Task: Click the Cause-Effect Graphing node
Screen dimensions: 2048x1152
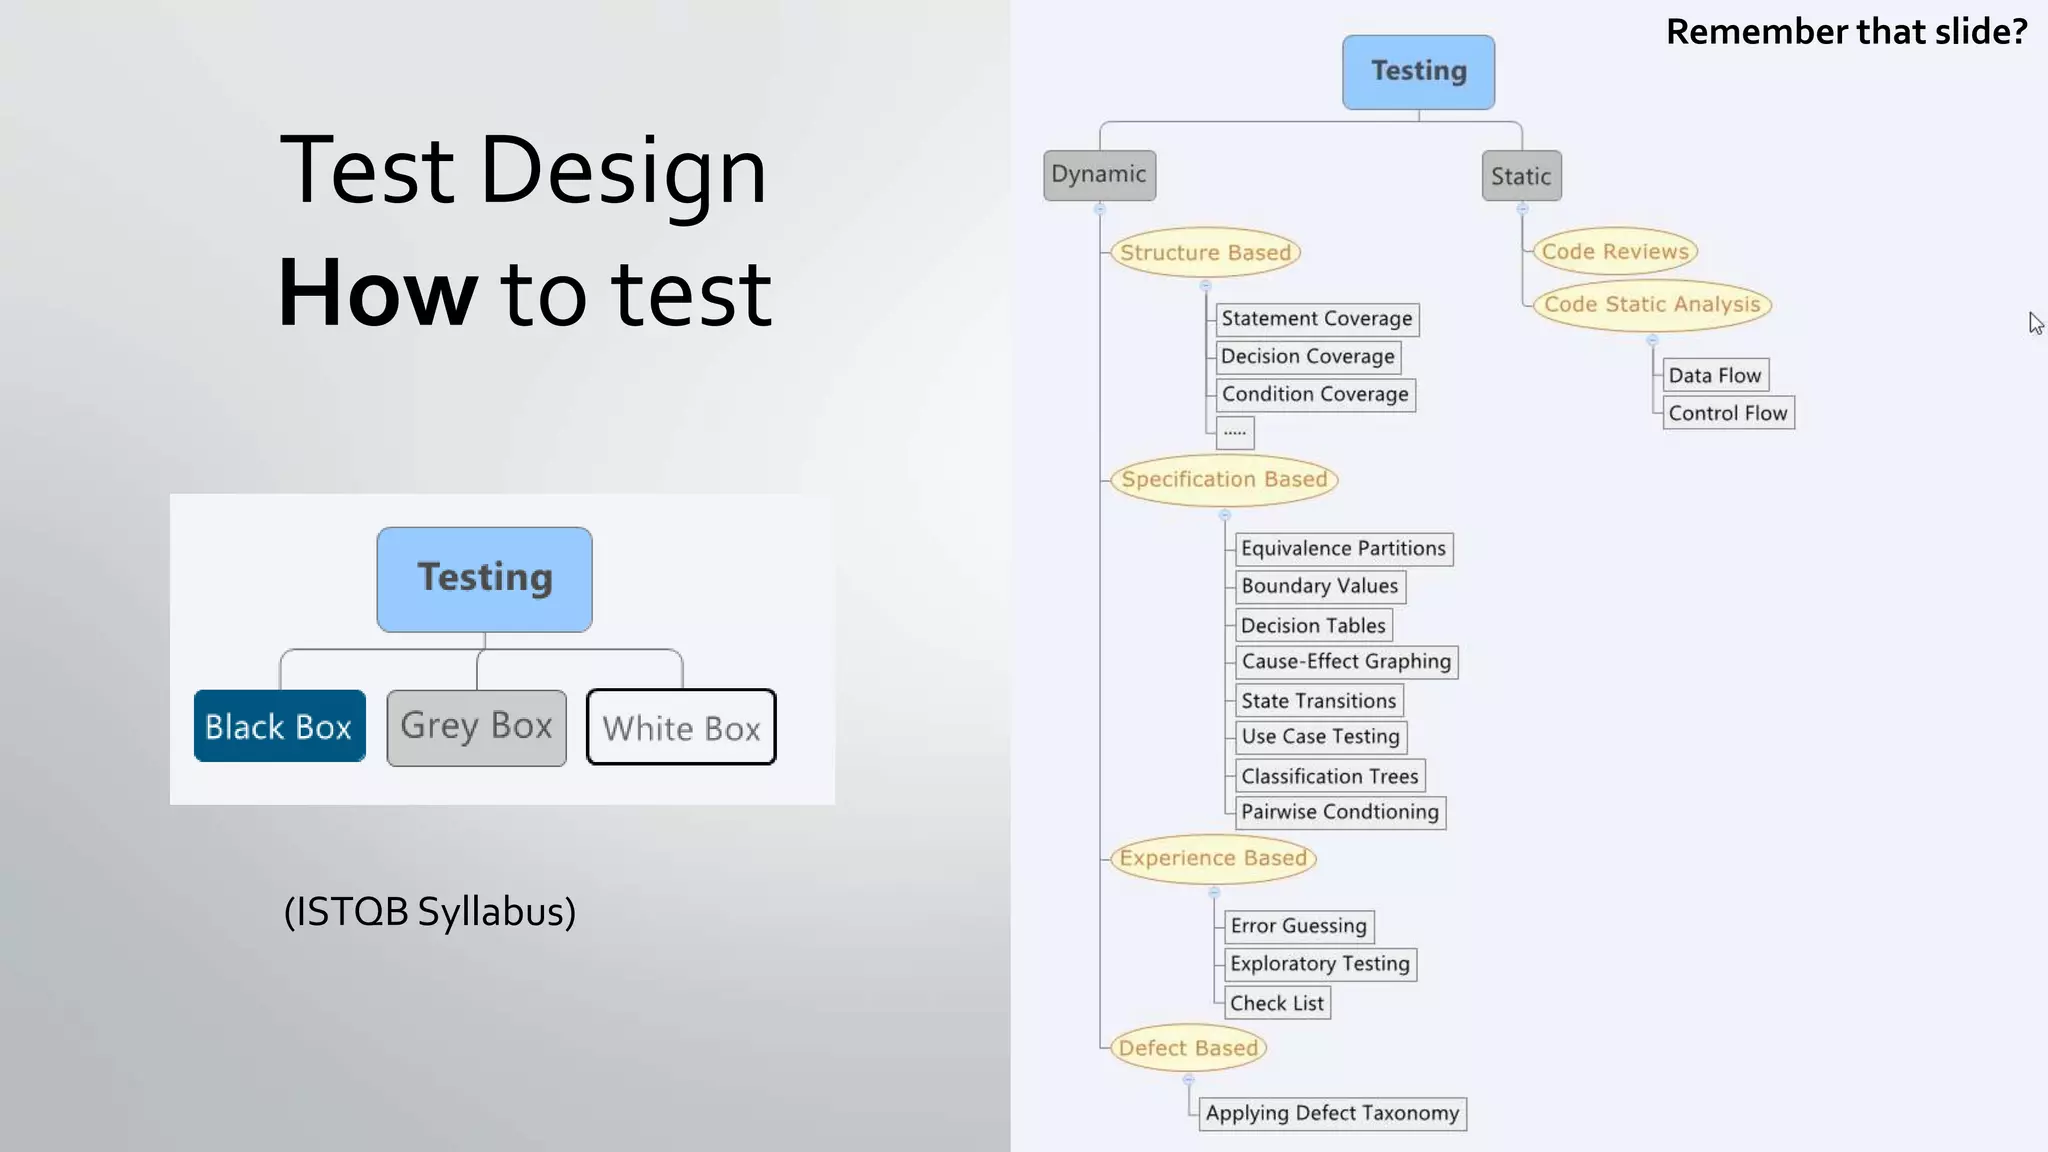Action: point(1345,662)
